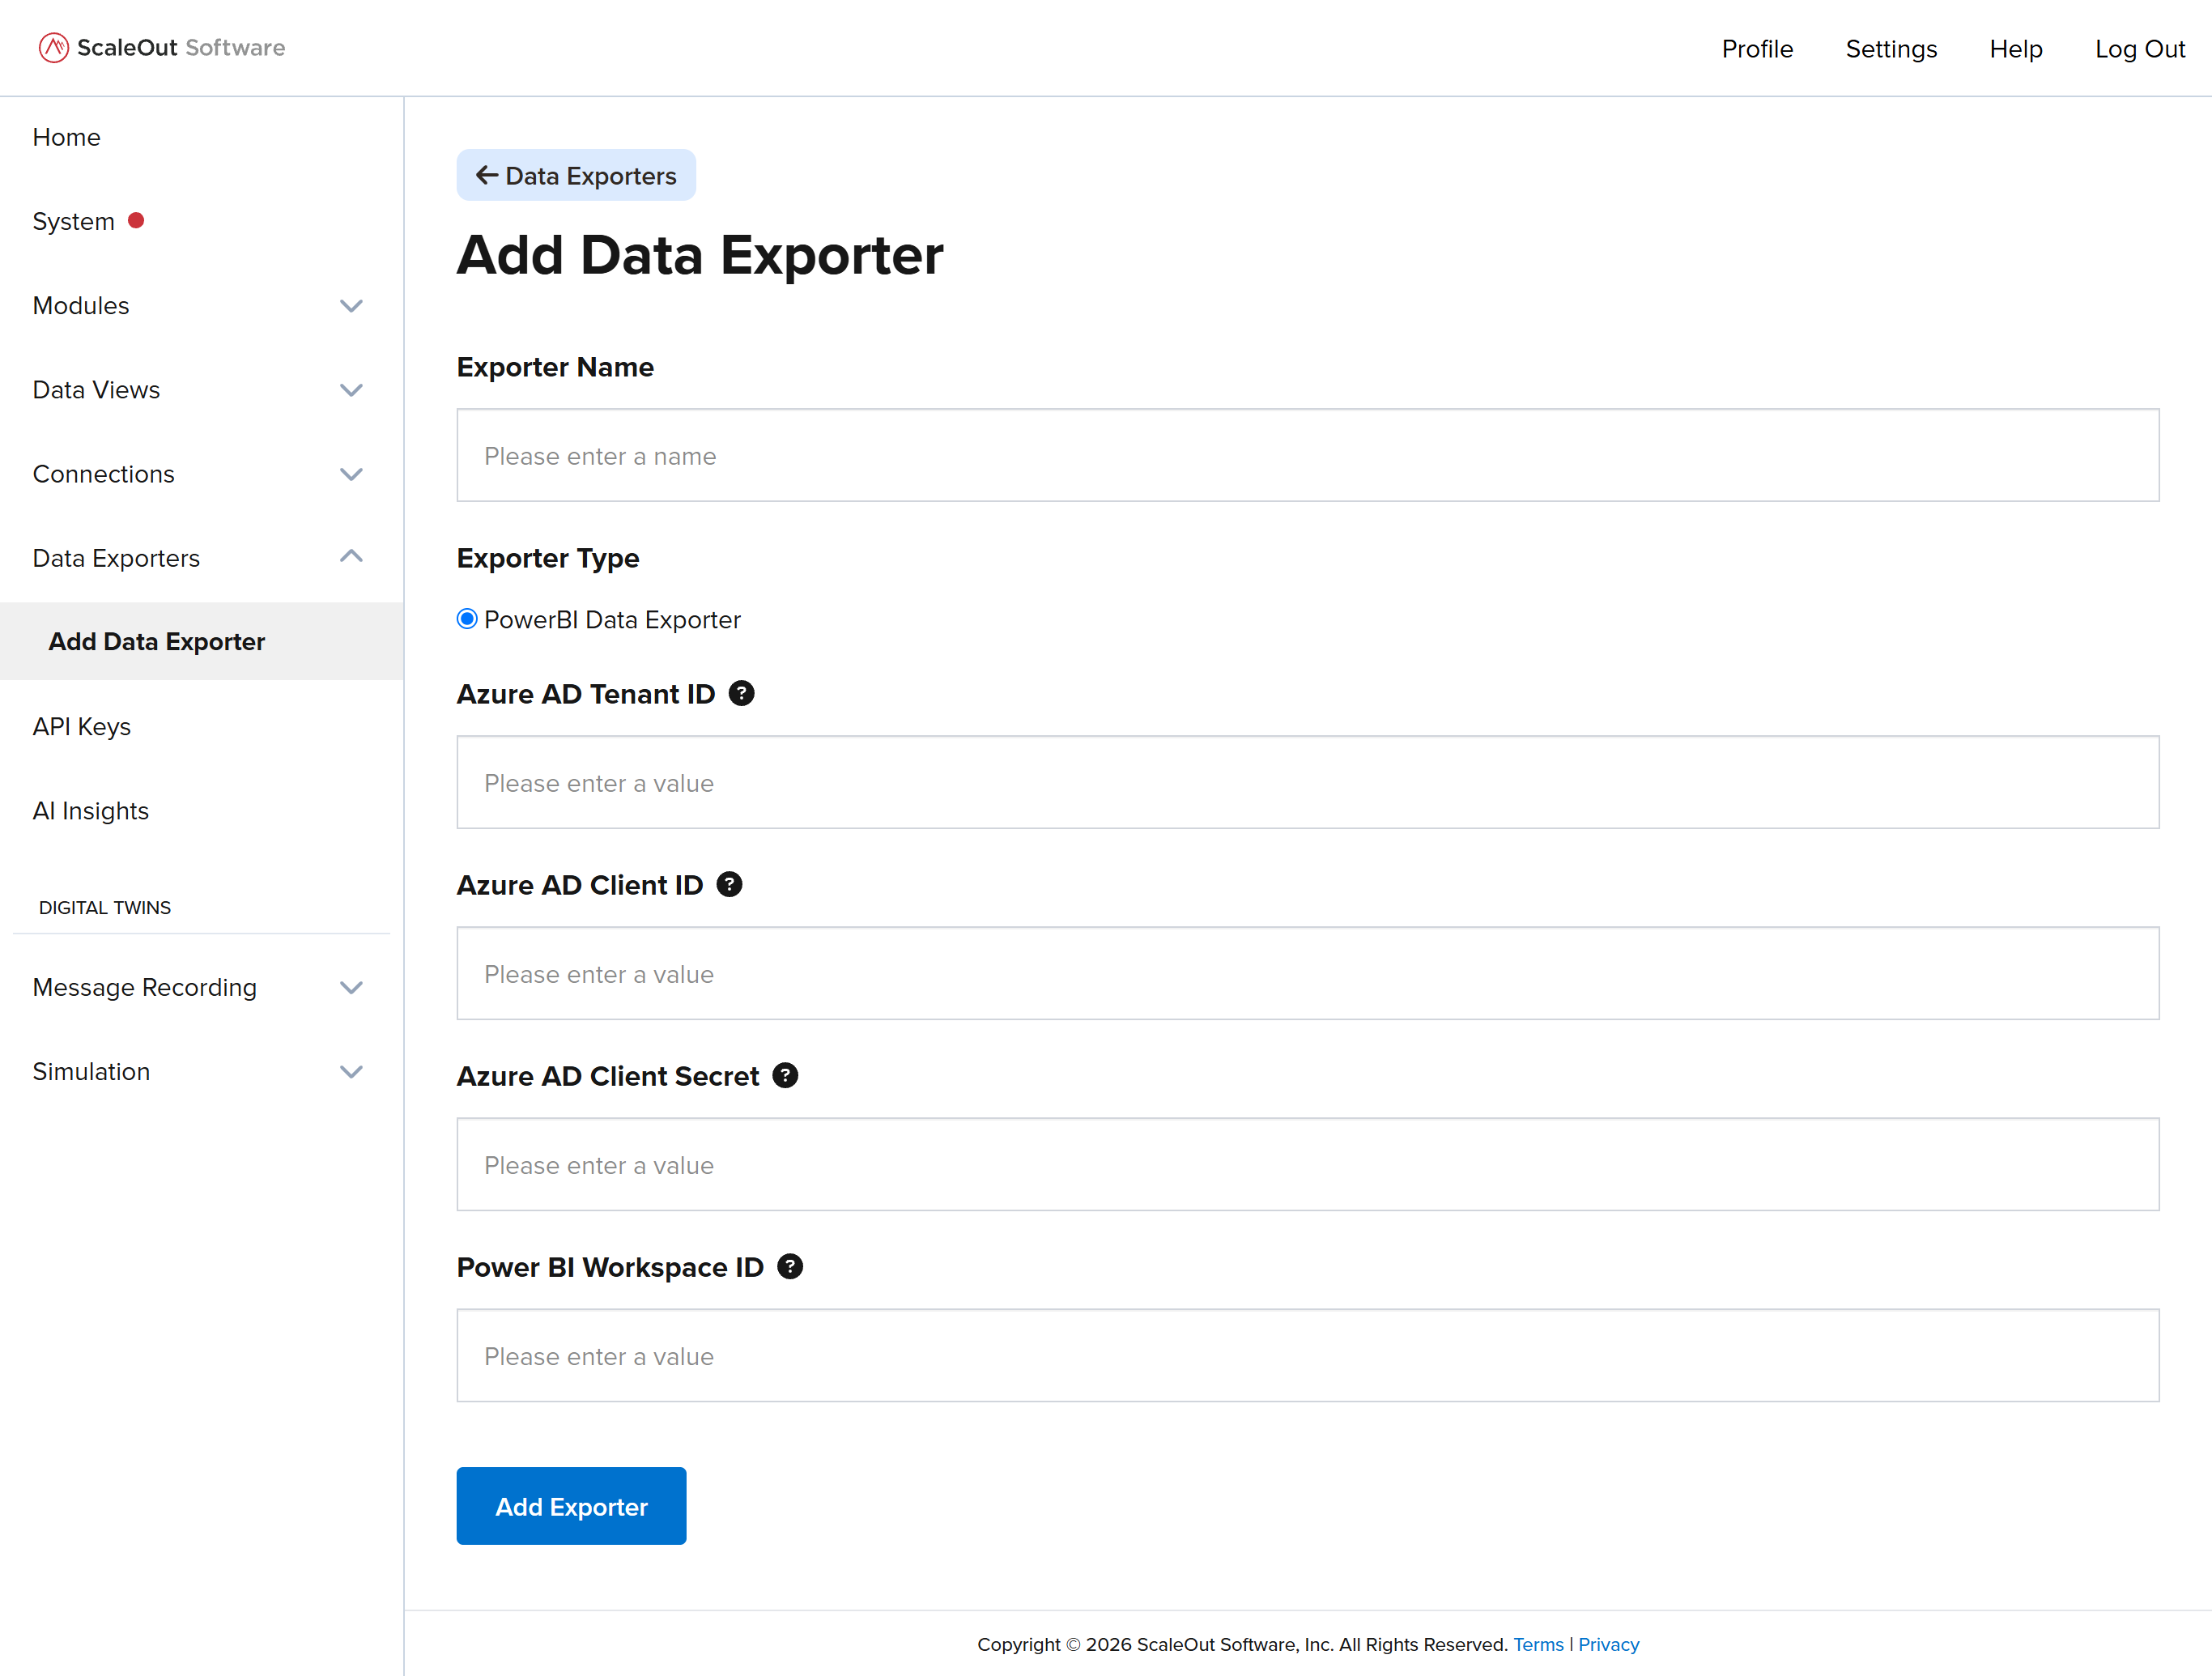Open the Privacy link in footer

(1609, 1645)
